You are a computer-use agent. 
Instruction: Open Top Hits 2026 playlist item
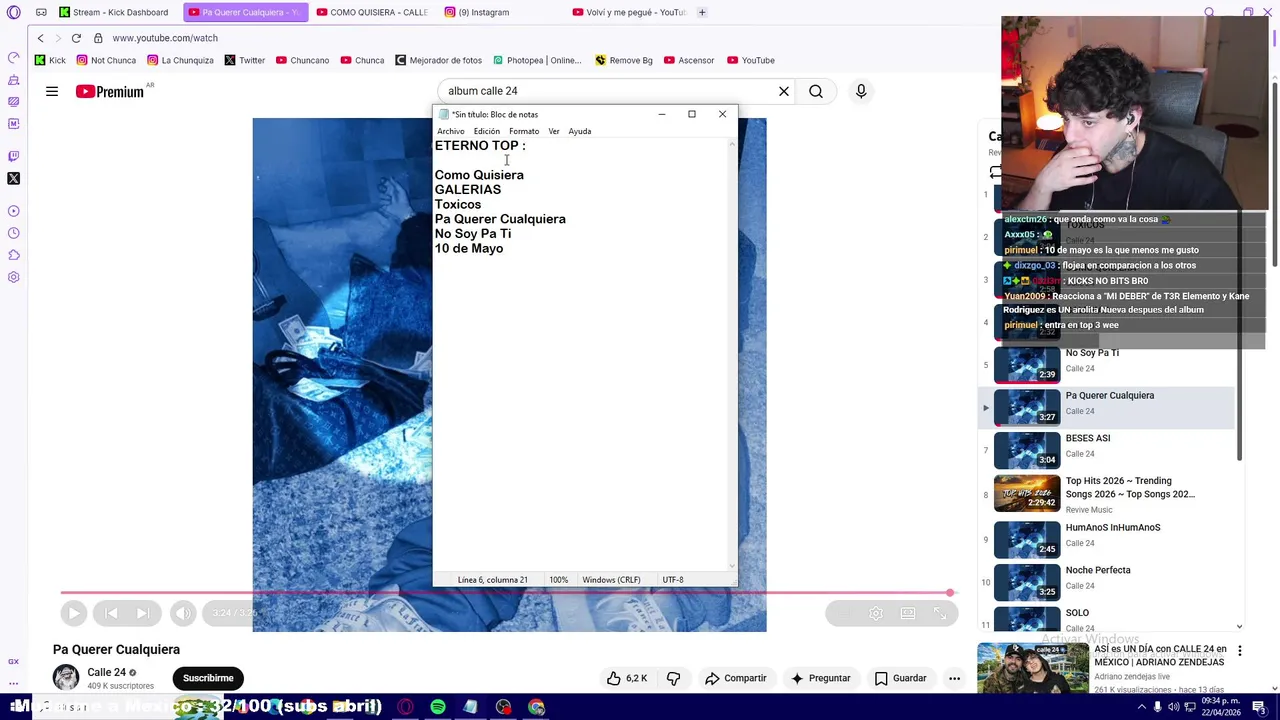[x=1108, y=494]
